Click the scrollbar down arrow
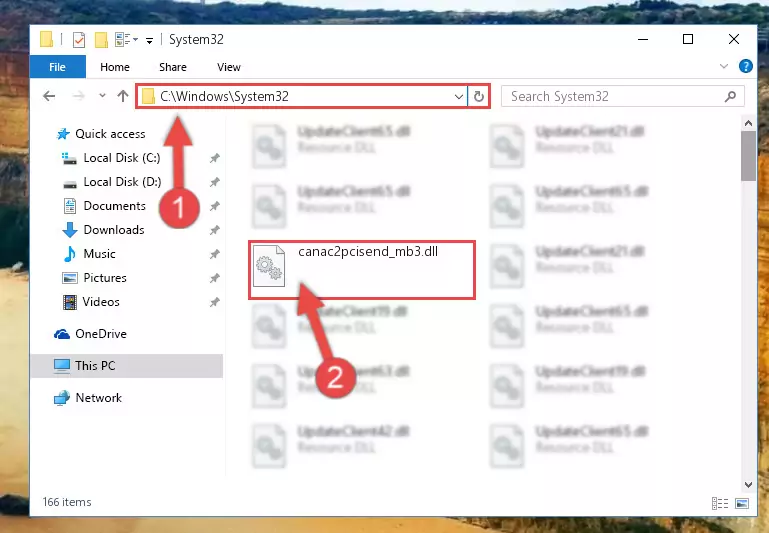Viewport: 769px width, 533px height. click(748, 484)
